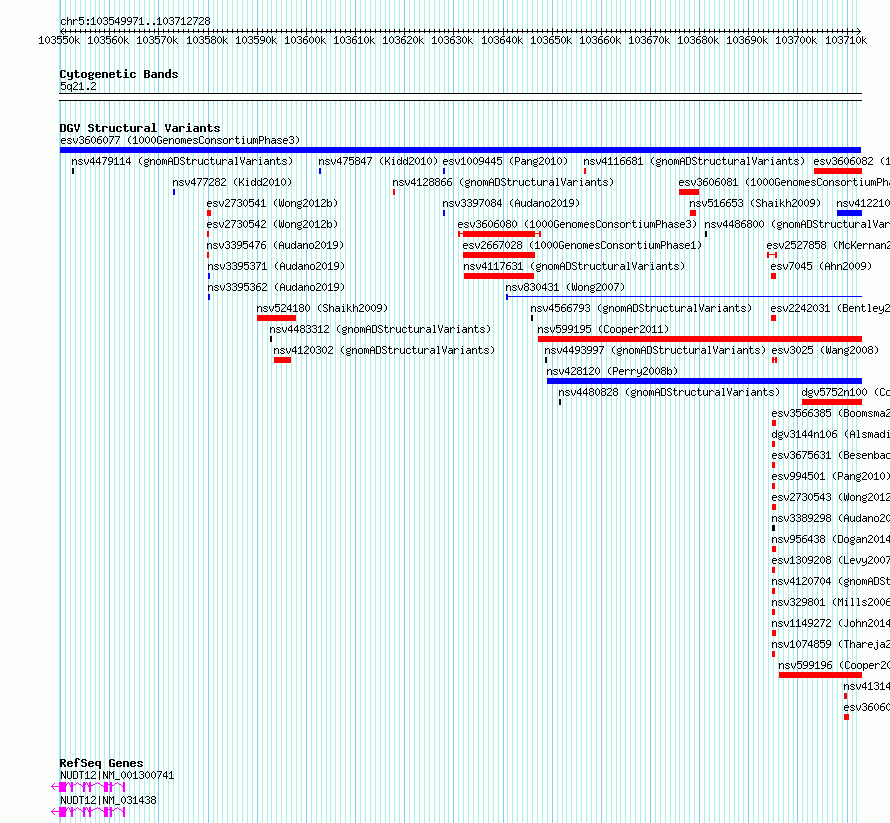The image size is (890, 823).
Task: Click the red bar under nsv4117631
Action: (x=499, y=276)
